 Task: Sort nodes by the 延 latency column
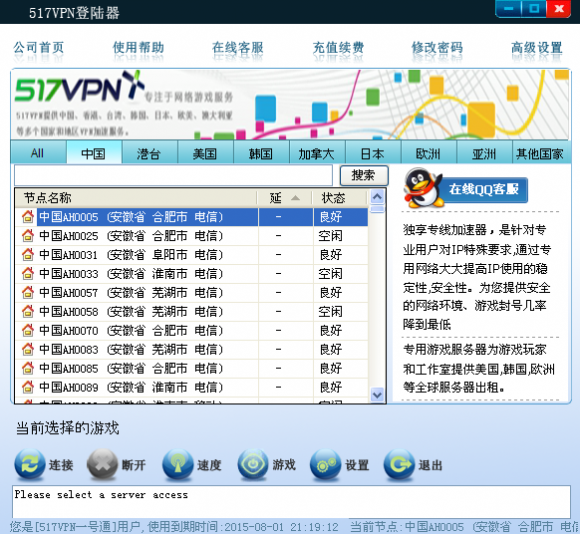[284, 198]
